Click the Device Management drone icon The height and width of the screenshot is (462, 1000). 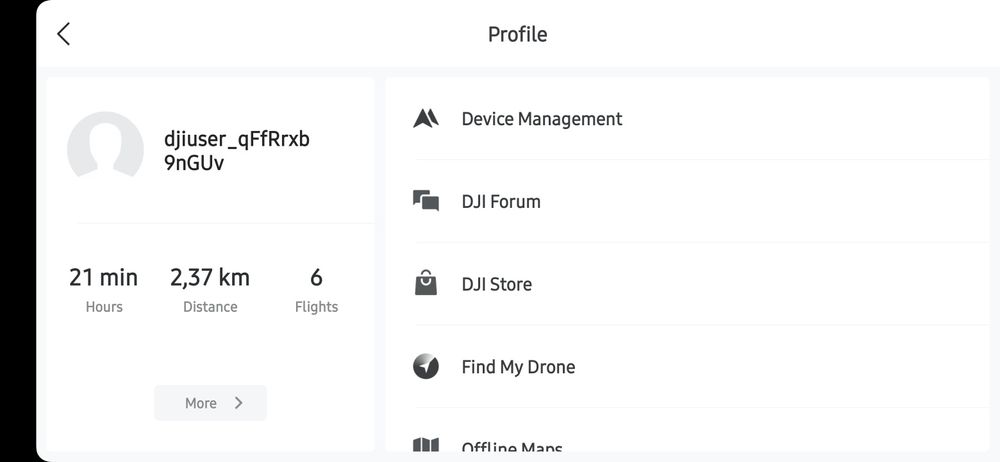(x=426, y=119)
